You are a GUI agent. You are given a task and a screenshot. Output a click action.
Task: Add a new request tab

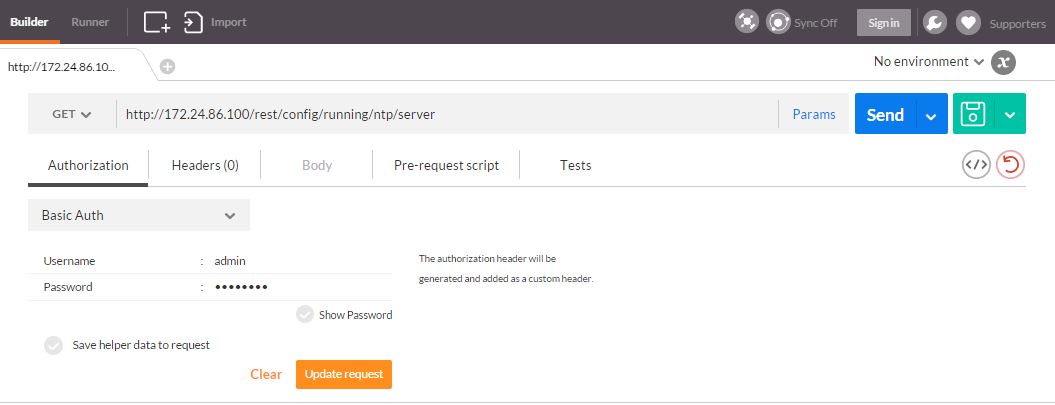[167, 67]
